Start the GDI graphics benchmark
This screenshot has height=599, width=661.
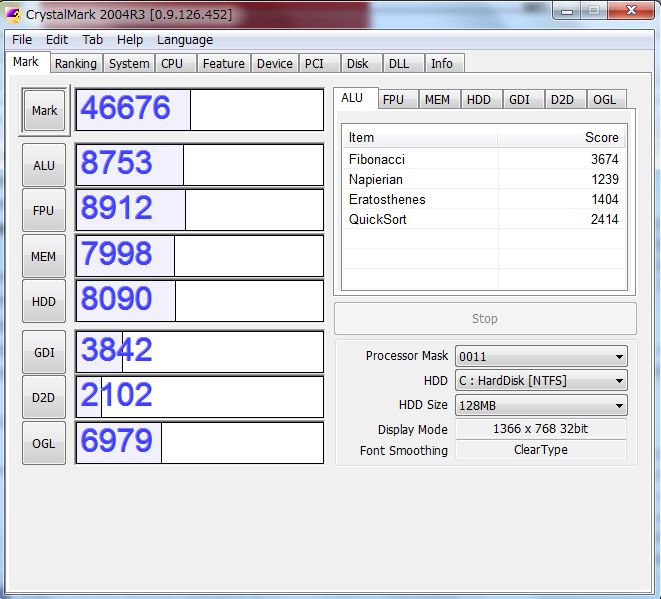click(x=44, y=352)
